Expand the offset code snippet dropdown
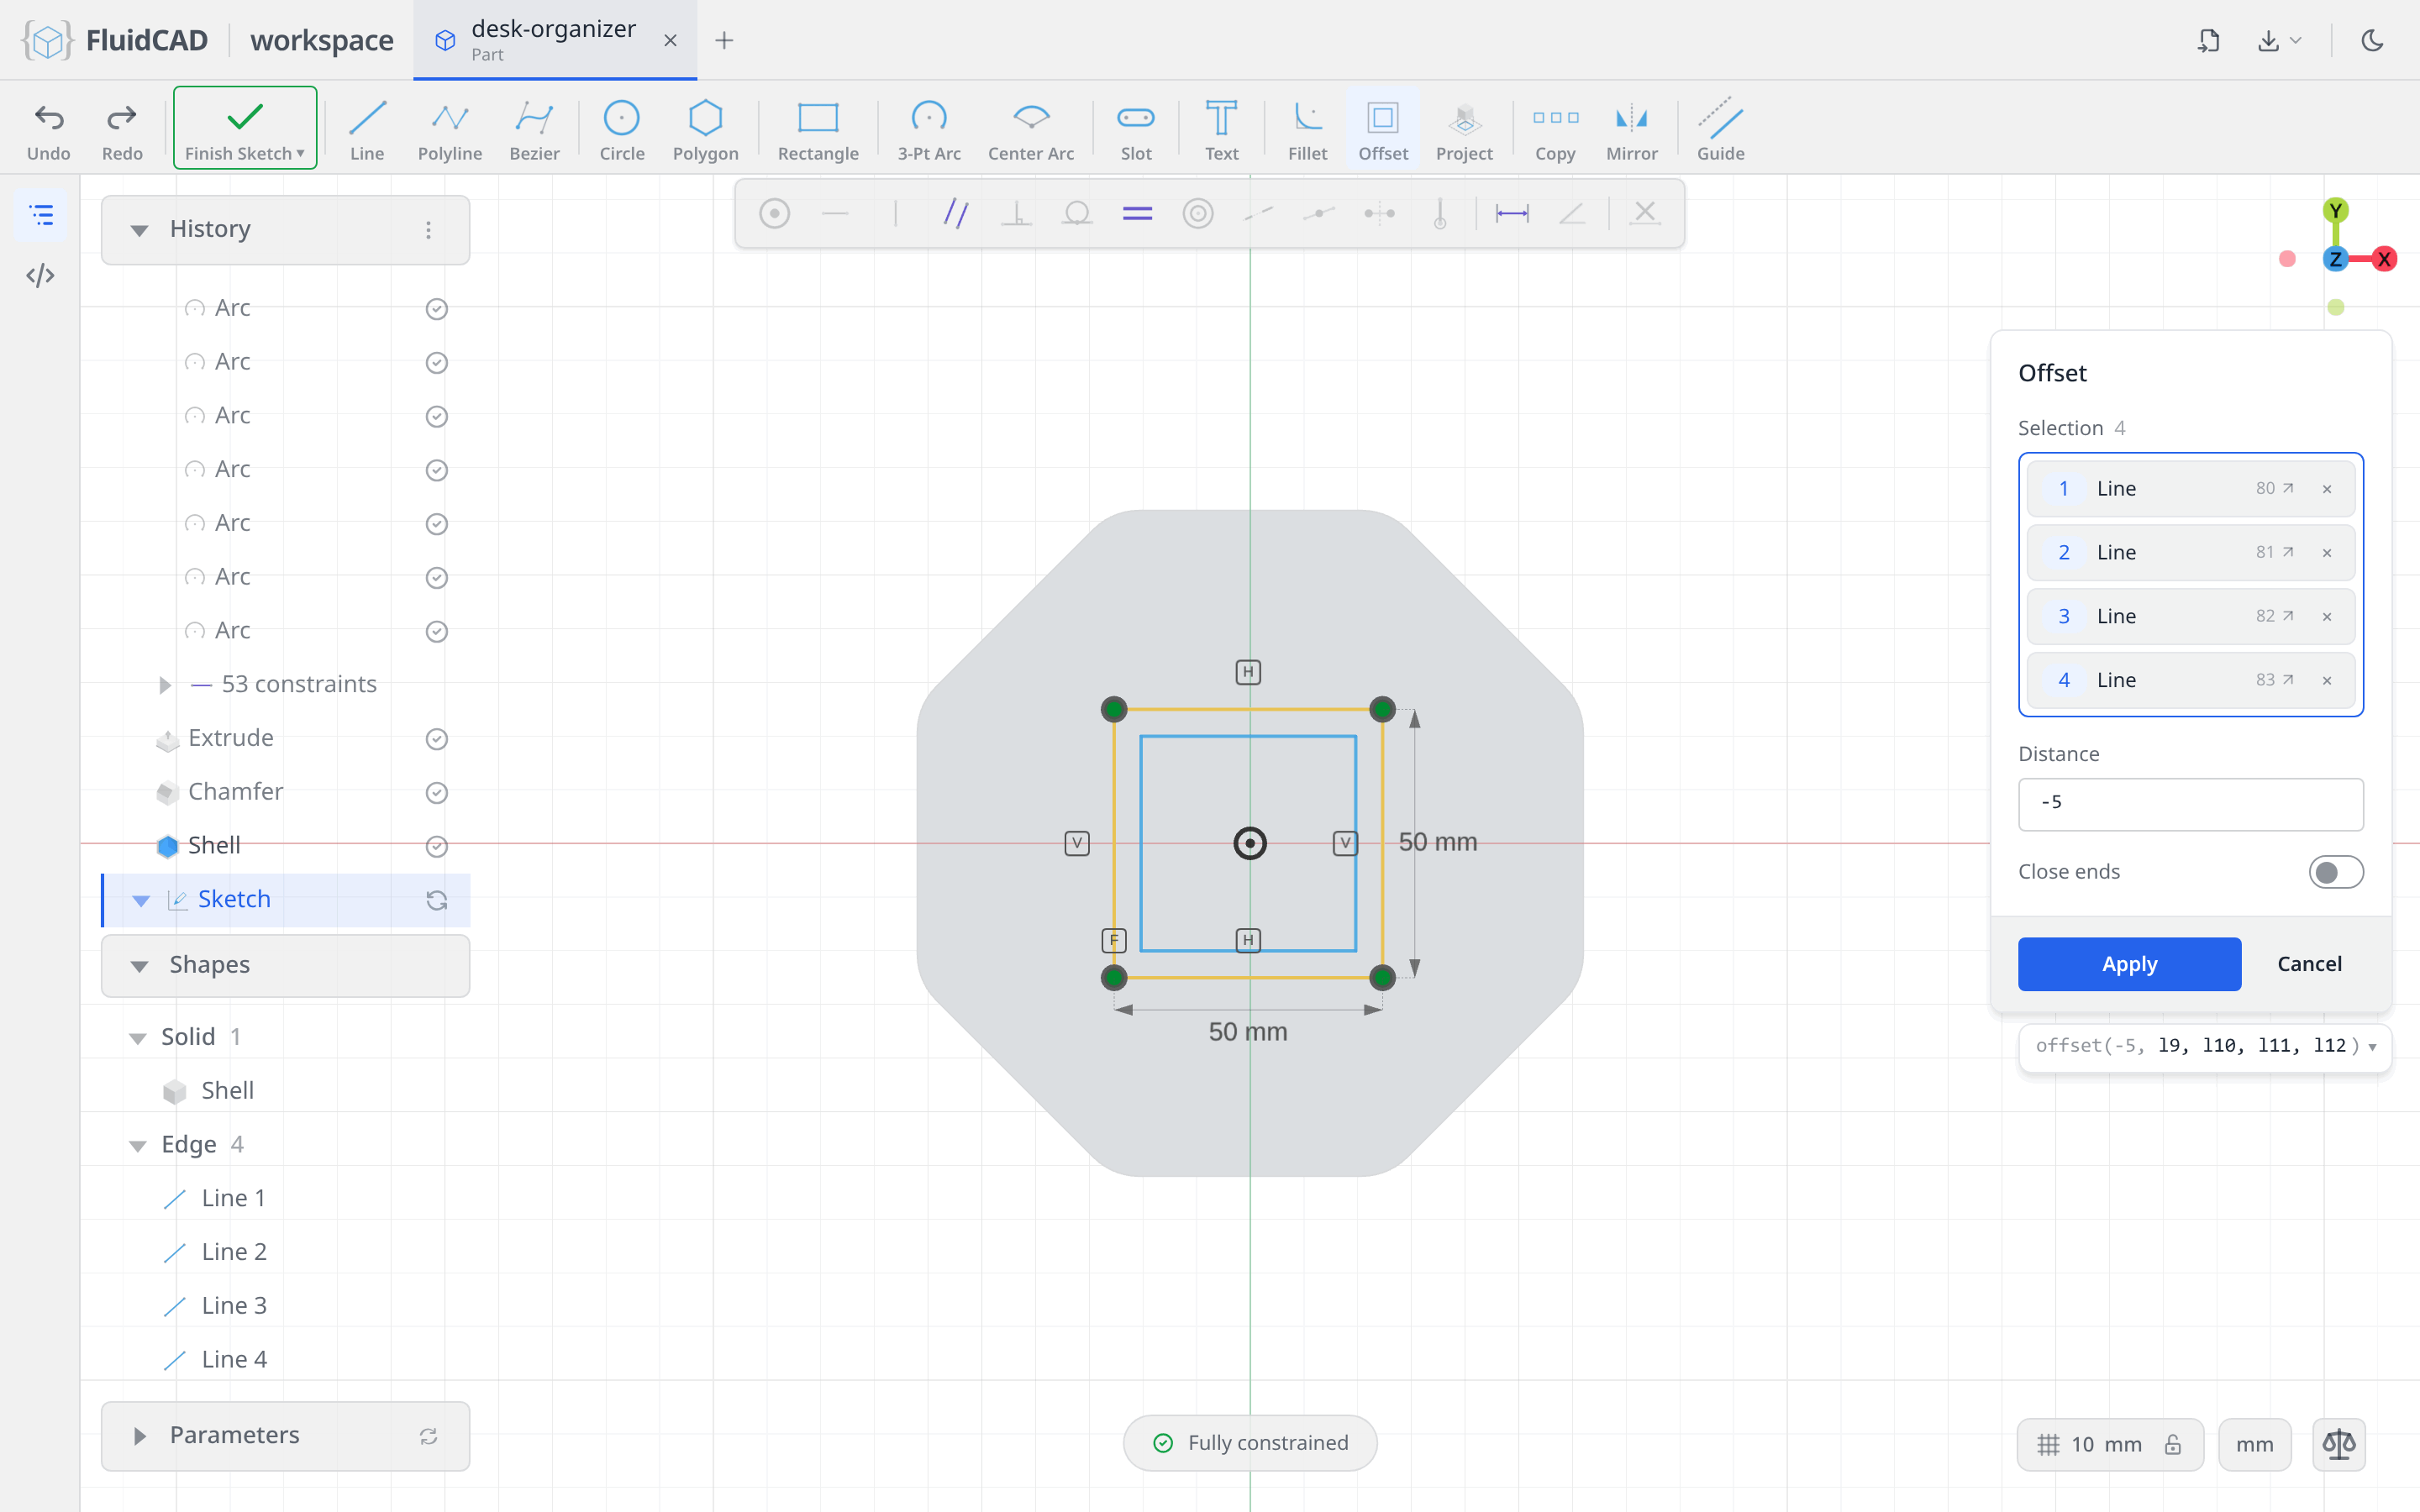The width and height of the screenshot is (2420, 1512). coord(2372,1047)
